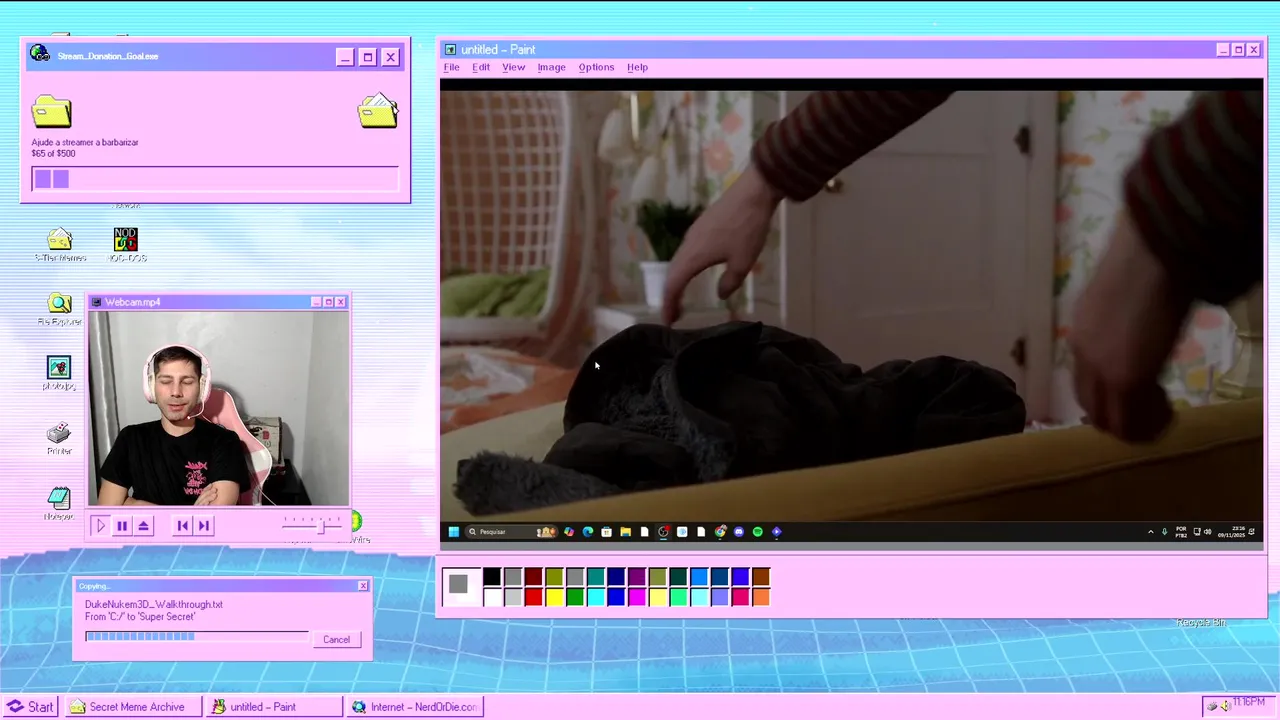1280x720 pixels.
Task: Click the yellow folder icon in Paint canvas taskbar
Action: [625, 532]
